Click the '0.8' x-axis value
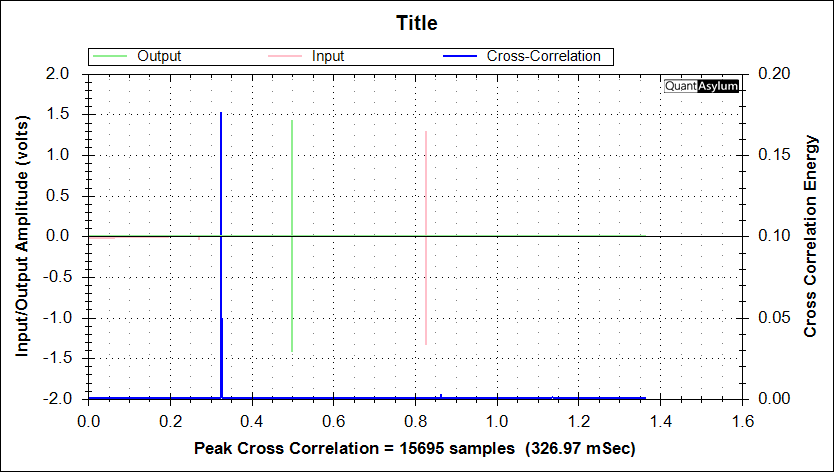Screen dimensions: 834x472 tap(415, 422)
